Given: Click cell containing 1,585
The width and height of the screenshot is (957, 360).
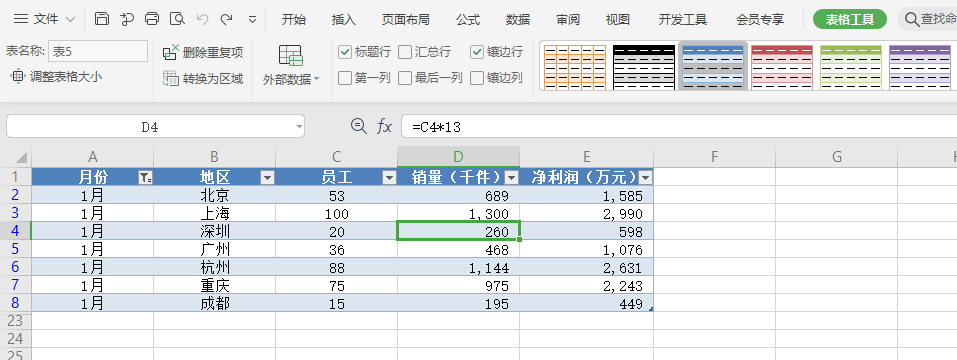Looking at the screenshot, I should (x=587, y=195).
